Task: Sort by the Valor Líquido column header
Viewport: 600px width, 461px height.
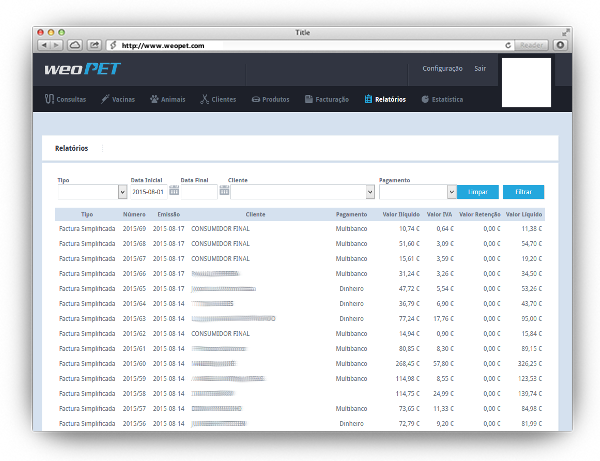Action: click(524, 214)
